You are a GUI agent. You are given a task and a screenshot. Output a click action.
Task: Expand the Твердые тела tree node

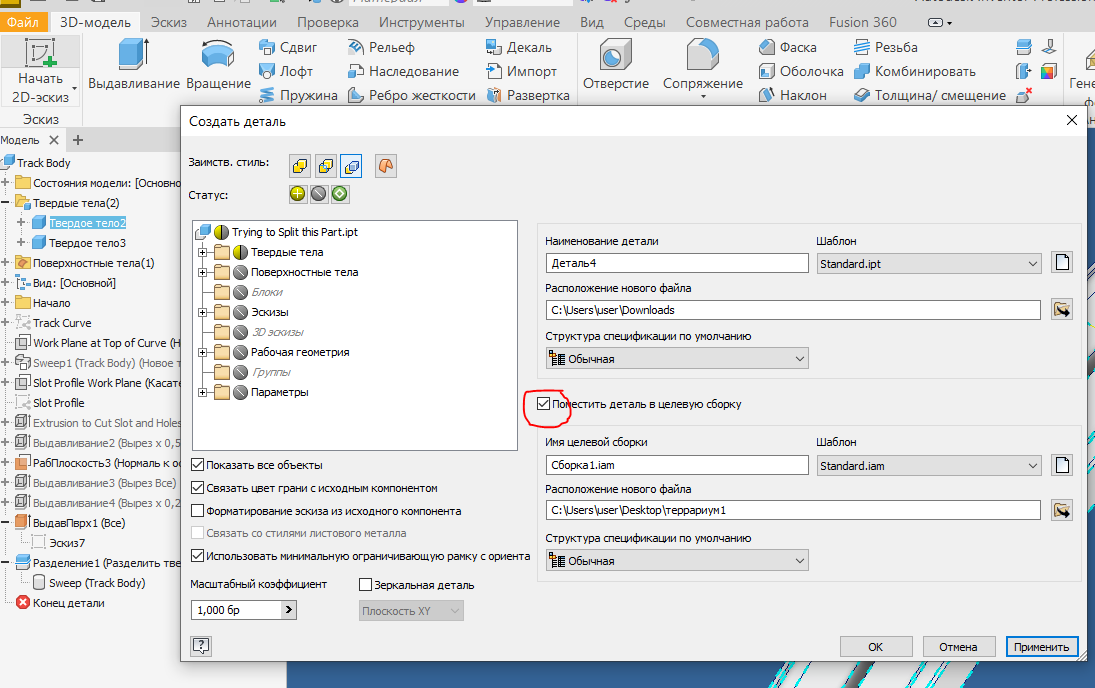[202, 253]
